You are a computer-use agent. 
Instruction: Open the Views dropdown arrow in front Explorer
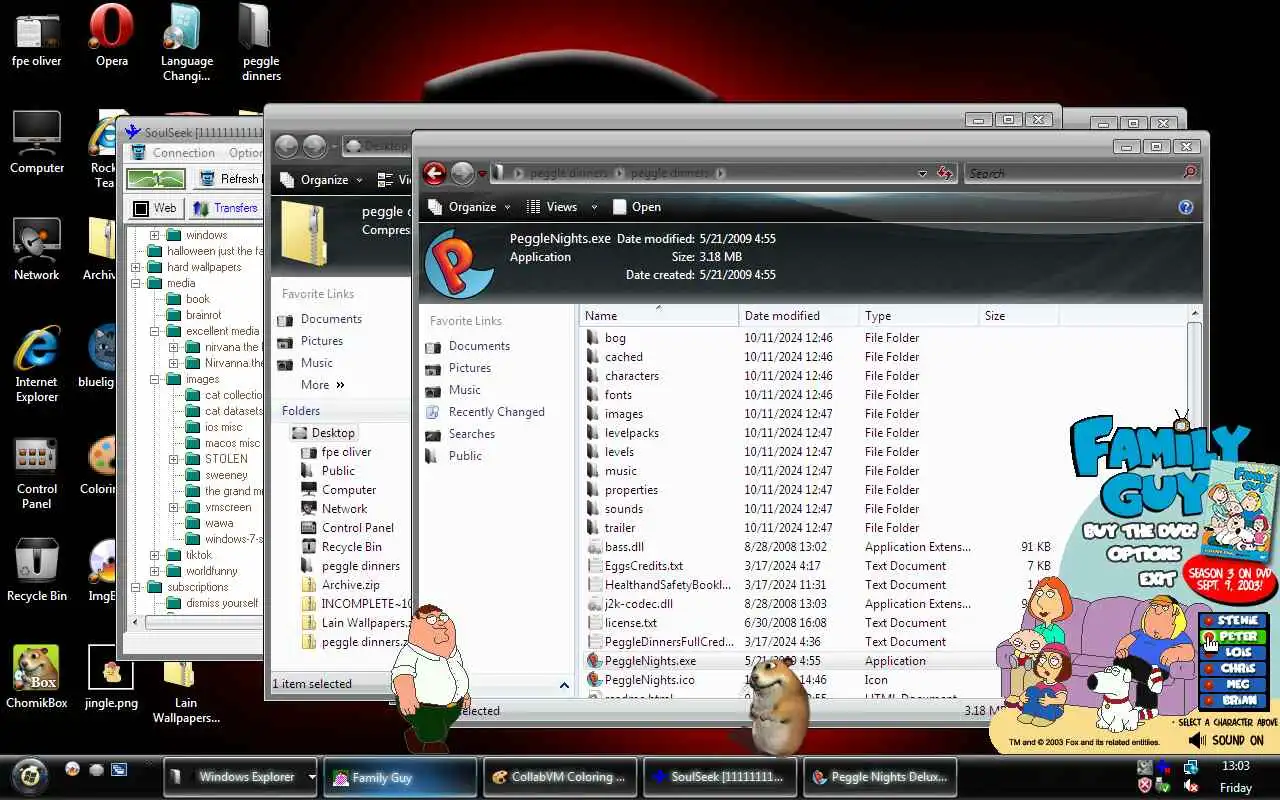[594, 207]
